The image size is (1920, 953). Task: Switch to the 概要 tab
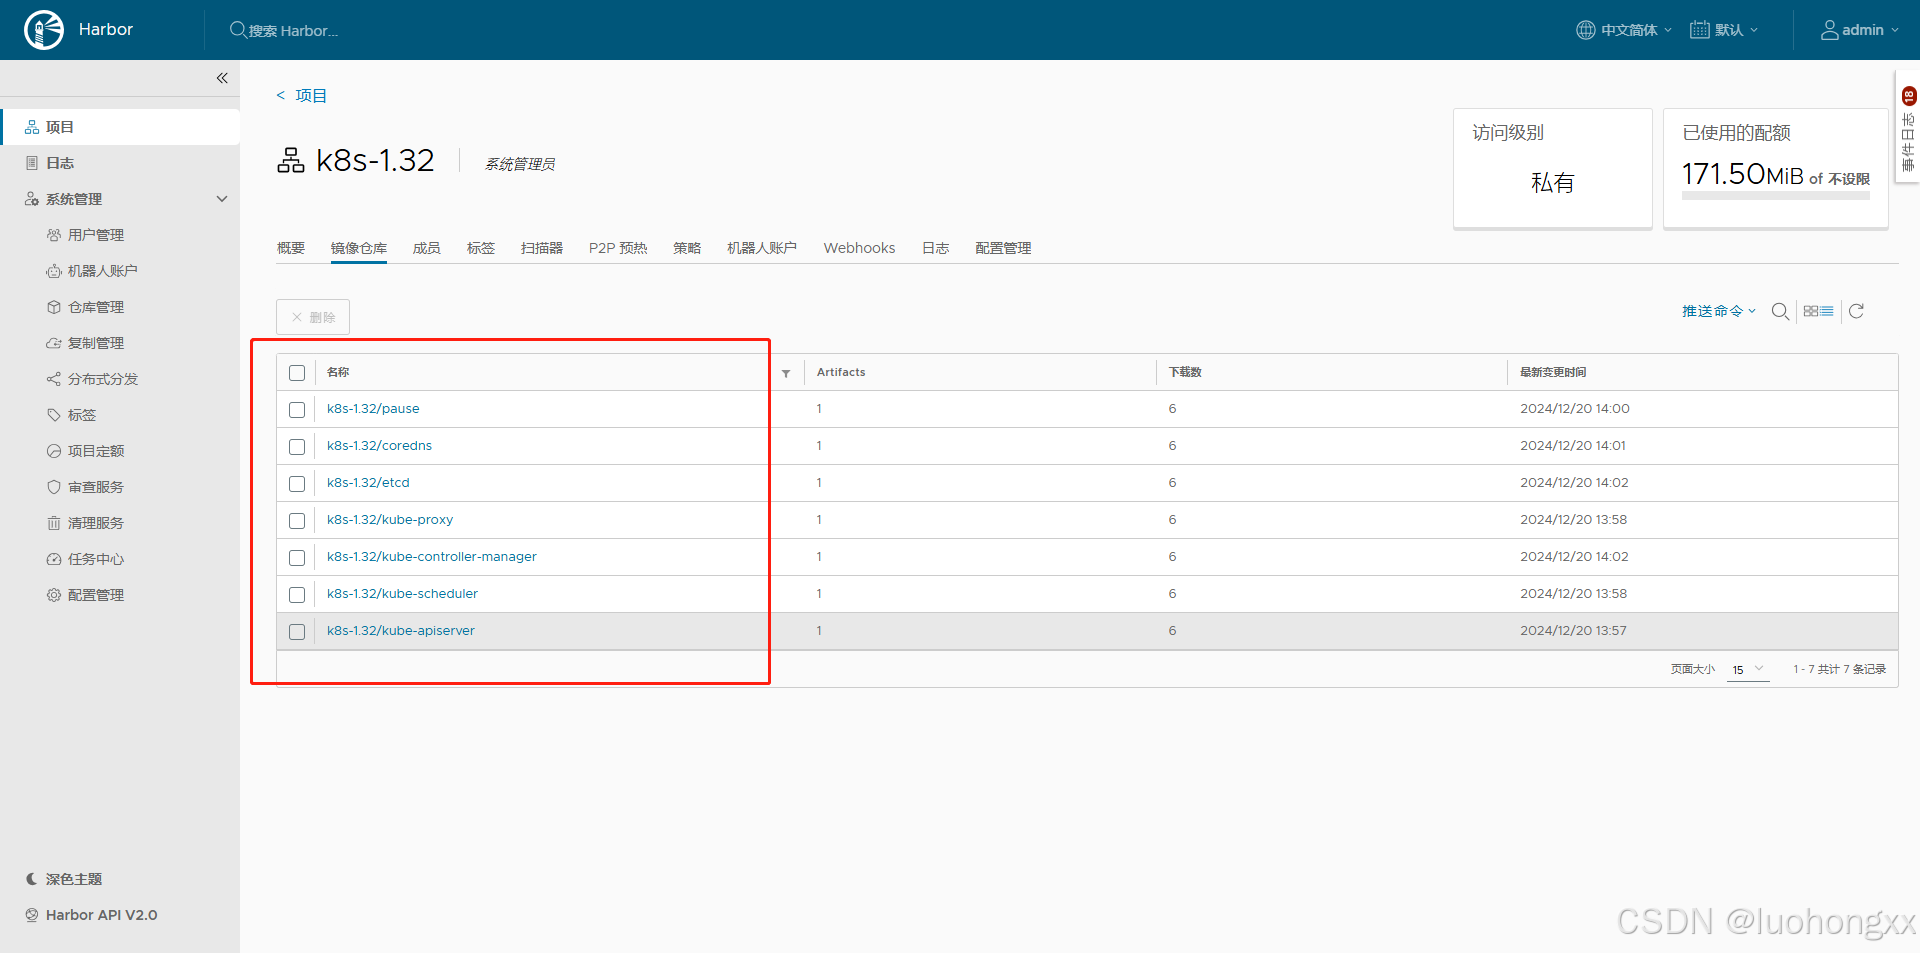point(291,248)
